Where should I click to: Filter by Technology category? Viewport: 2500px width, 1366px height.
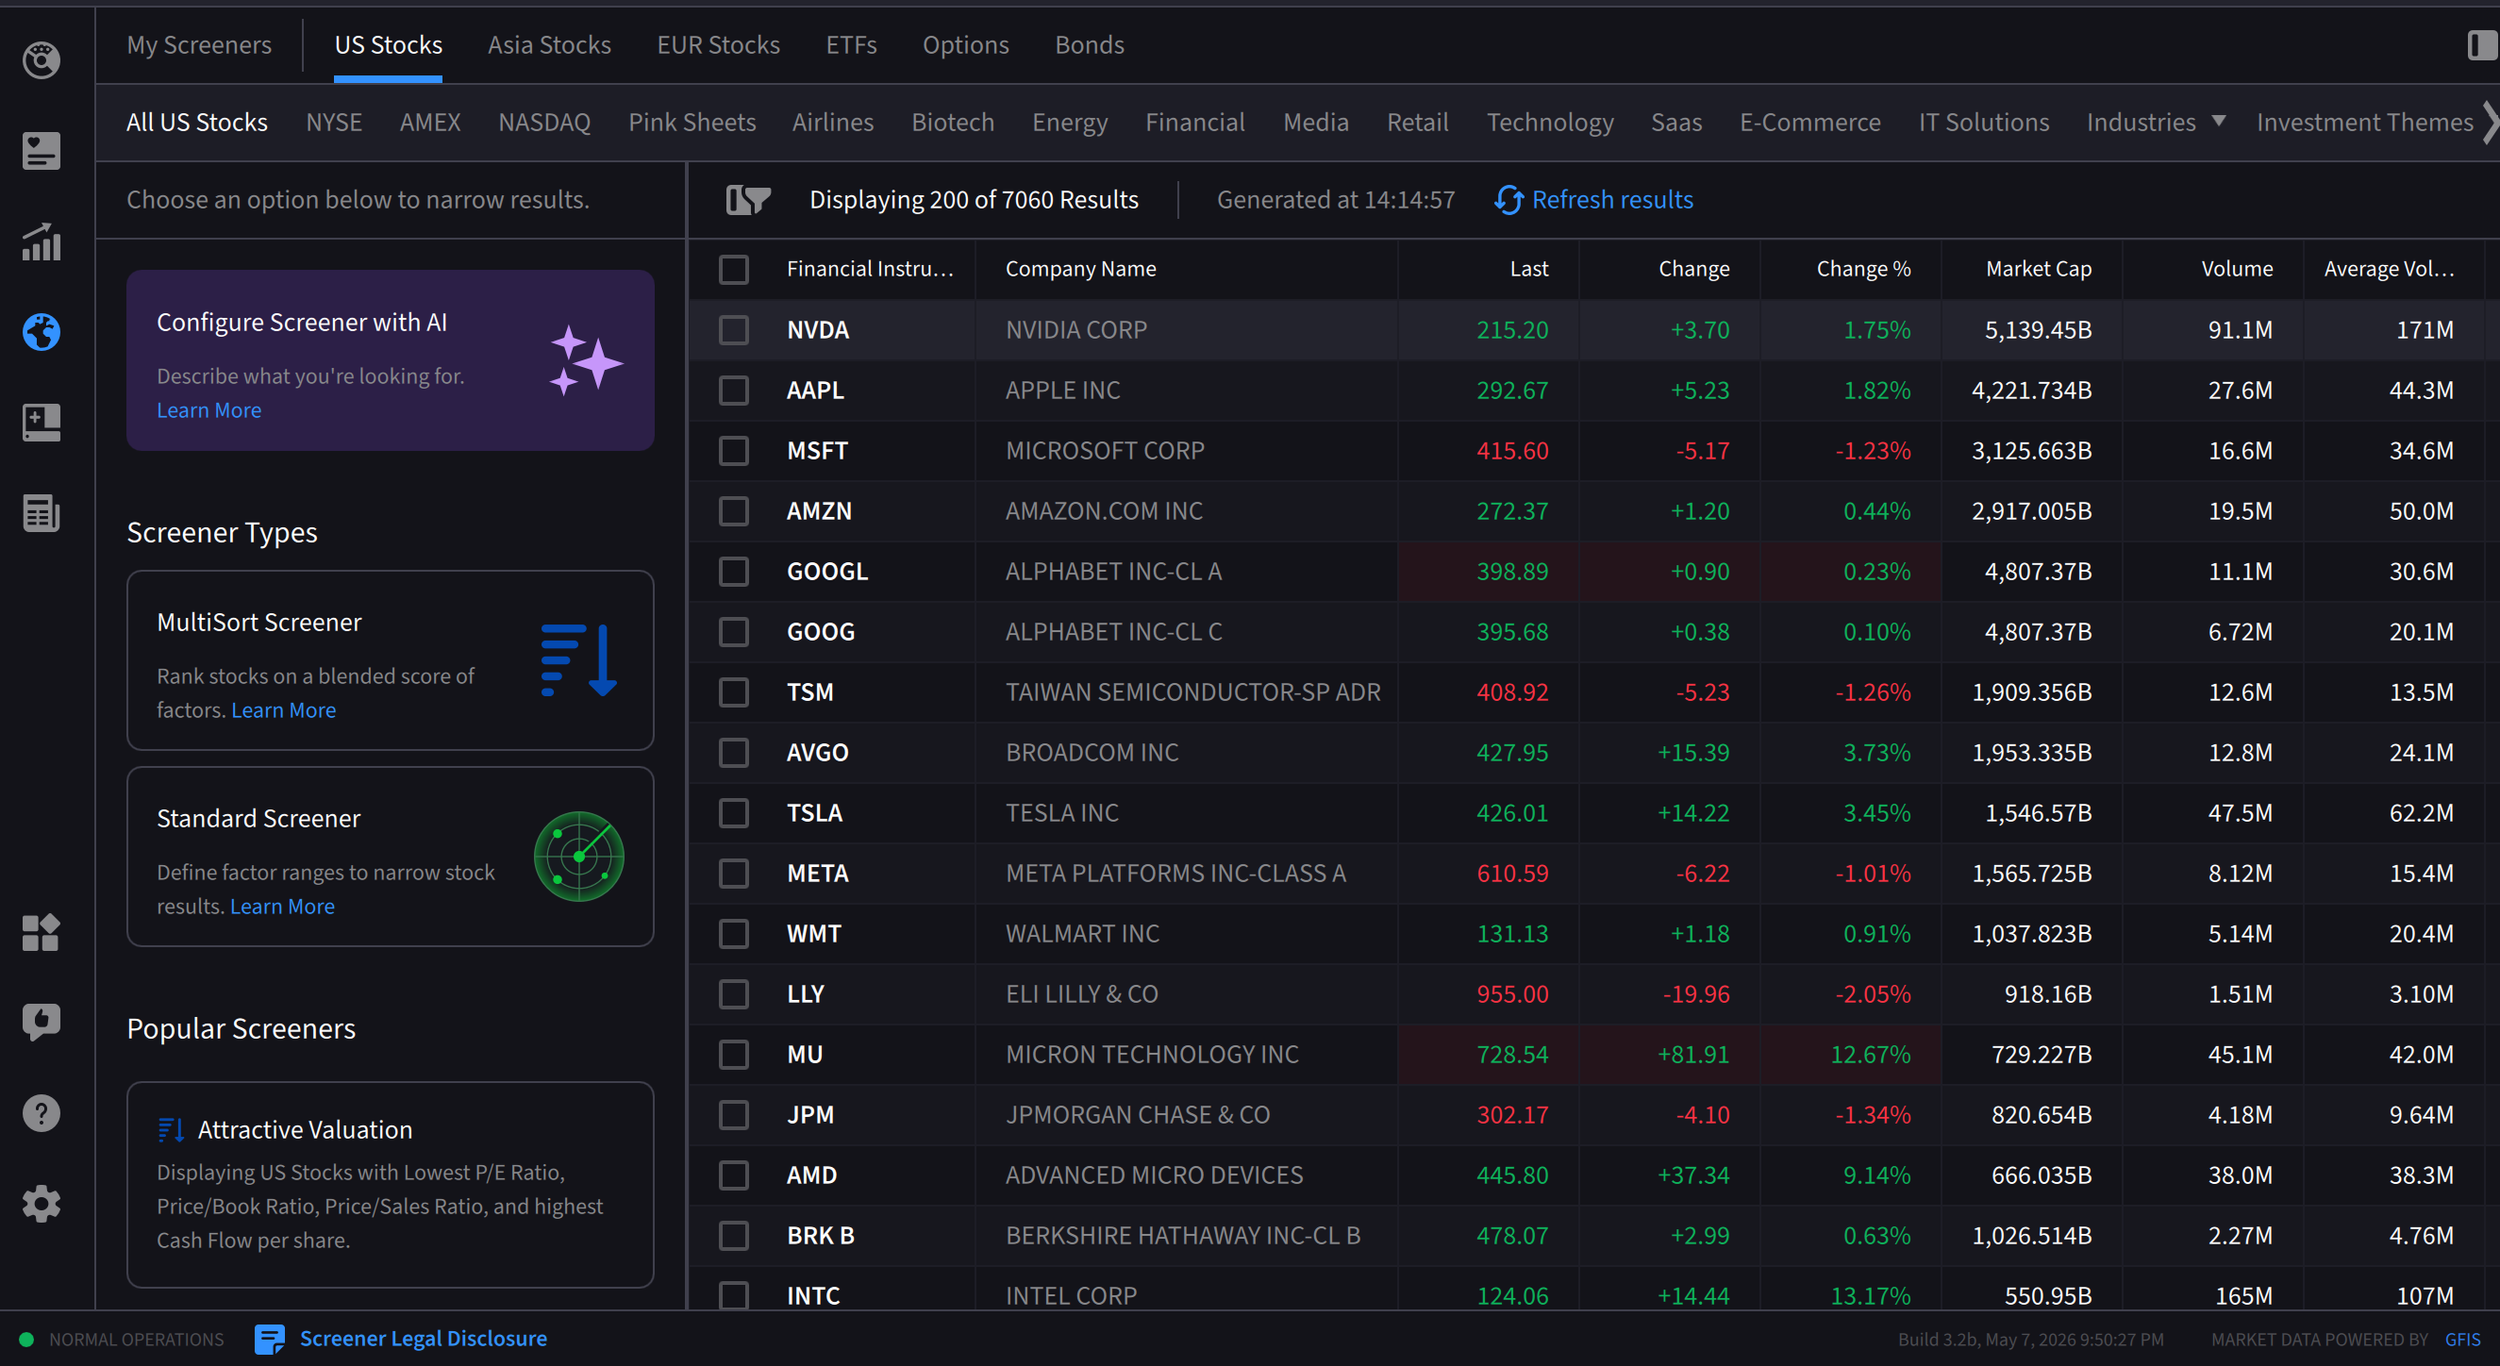[1549, 122]
